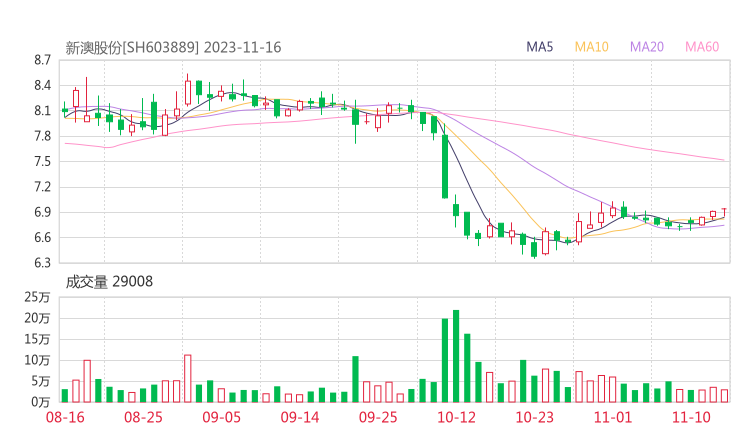The width and height of the screenshot is (740, 440).
Task: Click the 09-25 date axis label
Action: (x=378, y=417)
